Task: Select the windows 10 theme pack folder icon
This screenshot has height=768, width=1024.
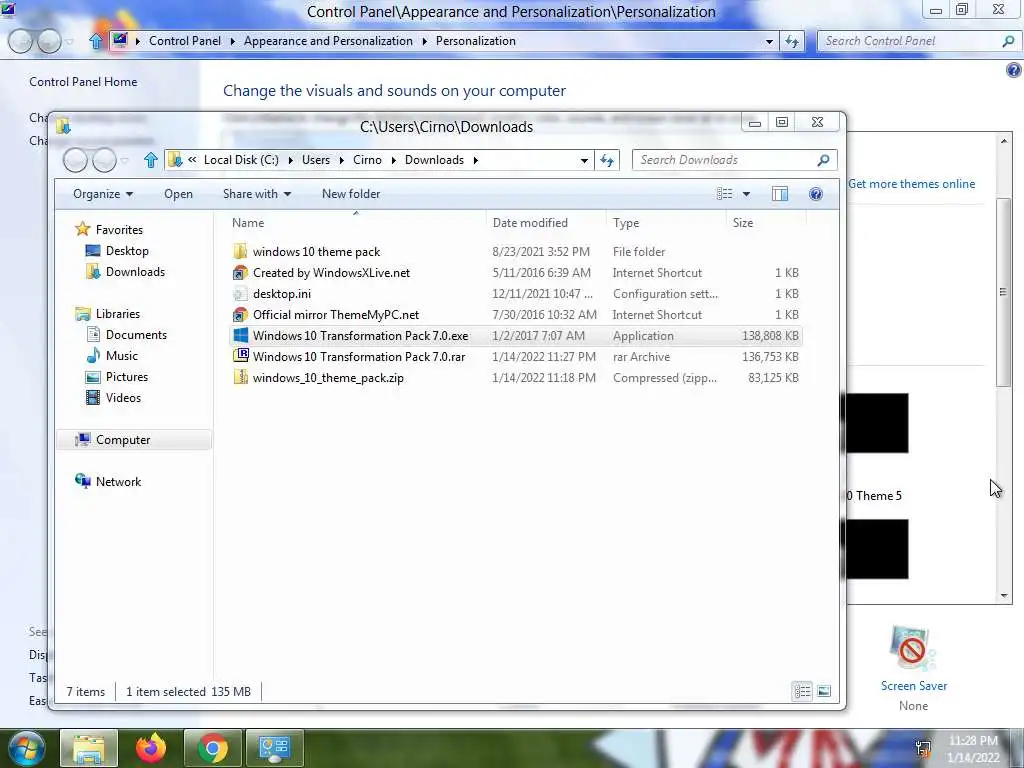Action: point(240,251)
